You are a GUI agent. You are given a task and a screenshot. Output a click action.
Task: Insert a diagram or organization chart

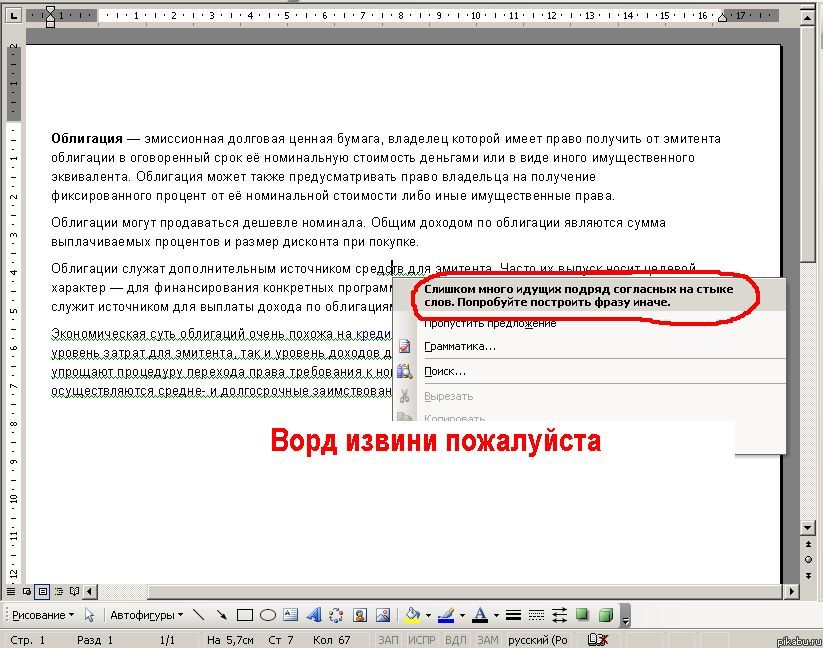tap(336, 615)
